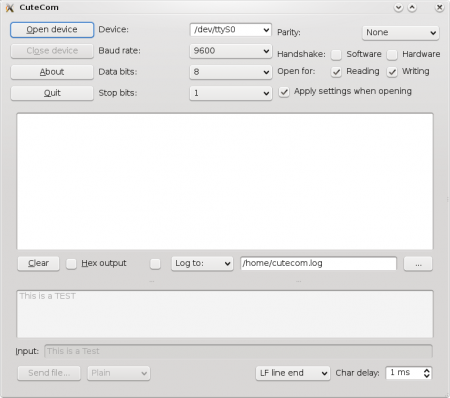The width and height of the screenshot is (450, 398).
Task: Select history entry This is a TEST
Action: pos(48,296)
